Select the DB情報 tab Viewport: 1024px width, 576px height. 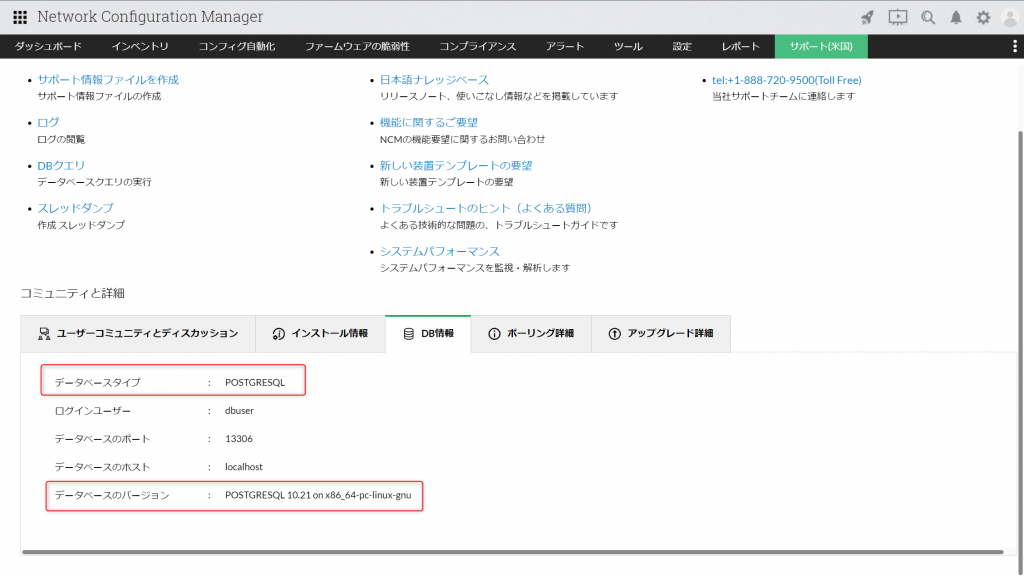[x=428, y=334]
